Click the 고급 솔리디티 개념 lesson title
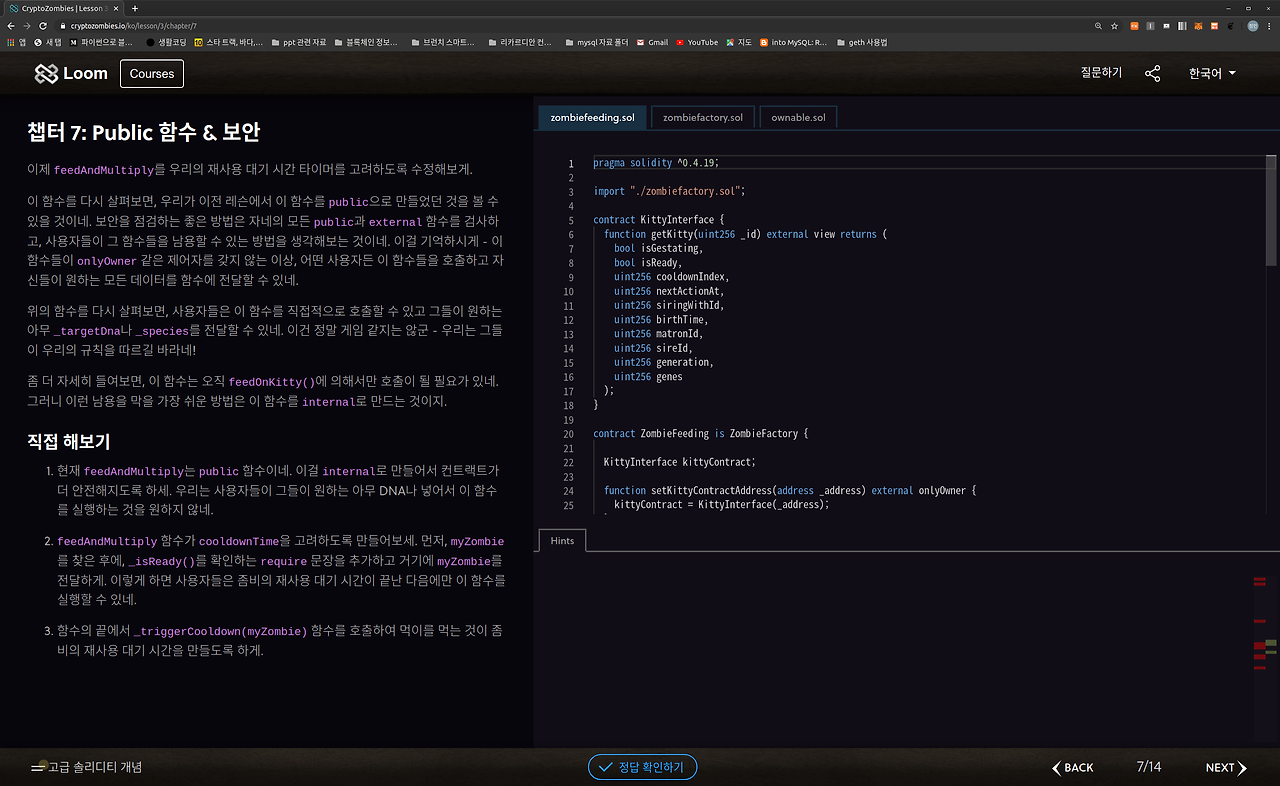The image size is (1280, 786). pyautogui.click(x=95, y=767)
